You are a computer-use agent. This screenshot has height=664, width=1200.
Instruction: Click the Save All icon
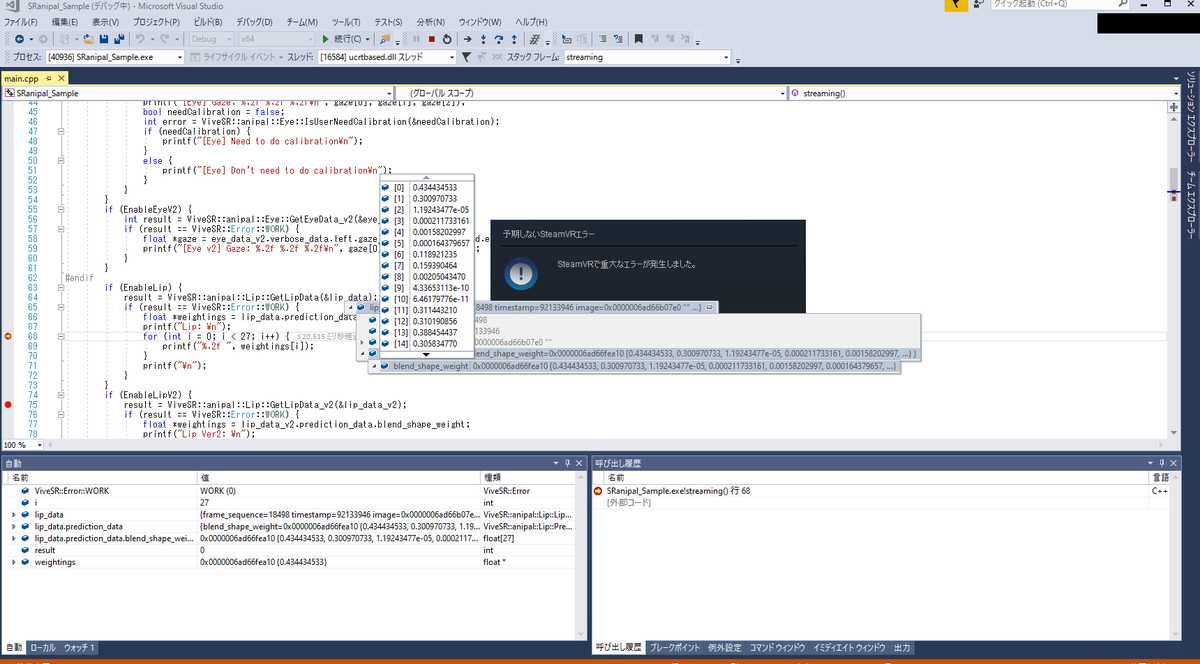119,39
